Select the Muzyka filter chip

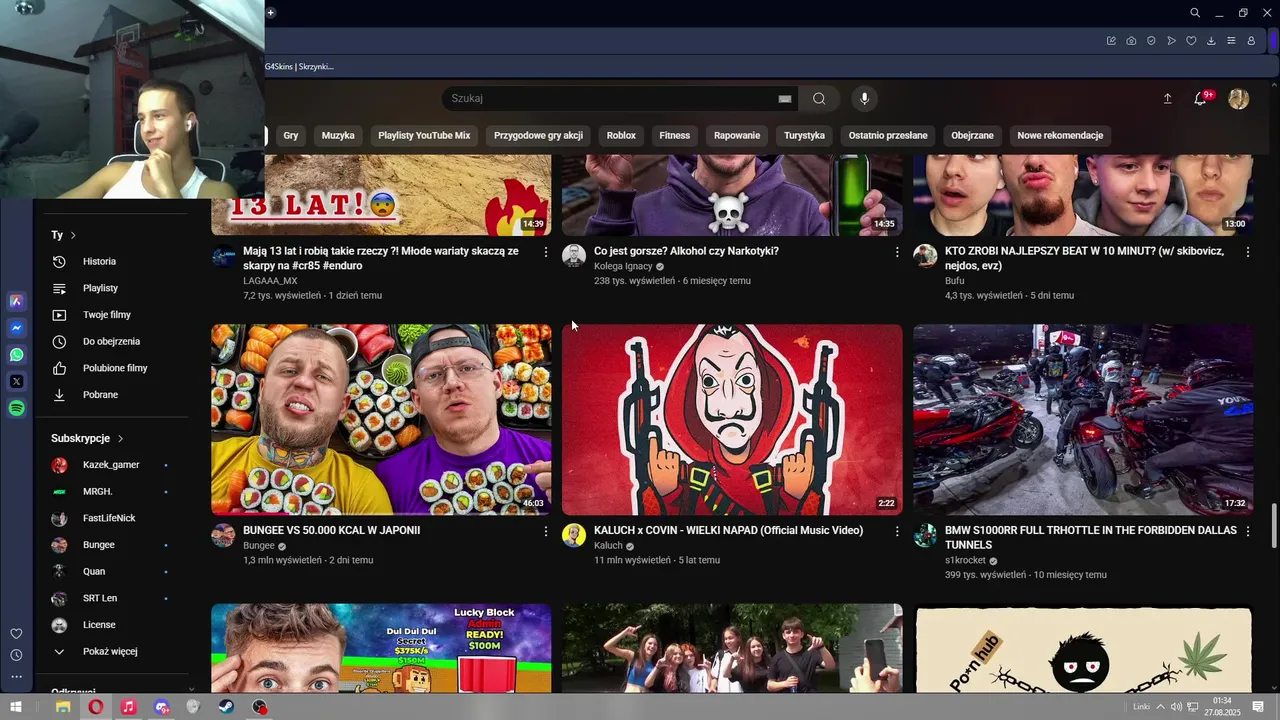338,135
